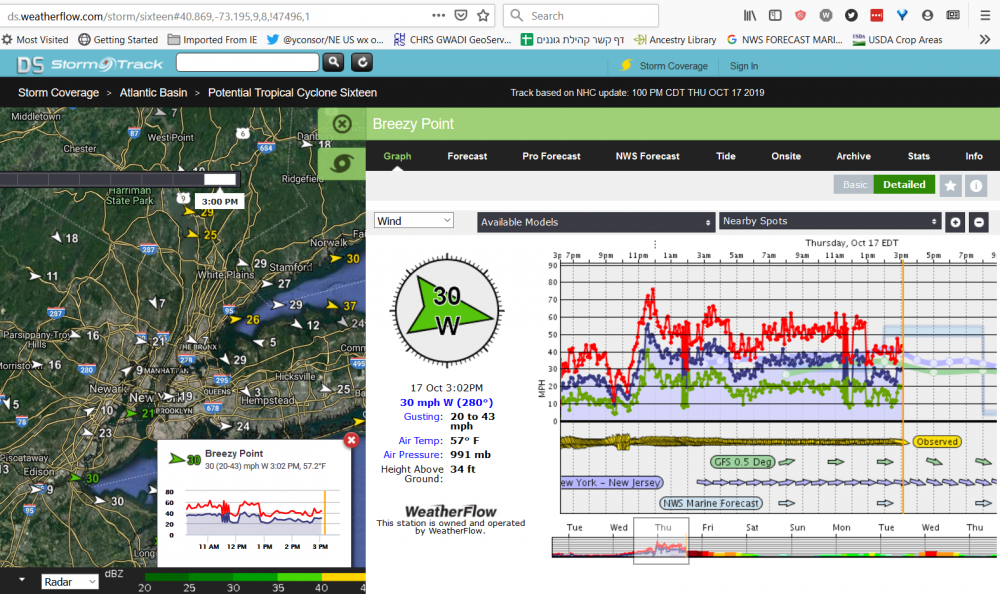Bookmark this page with the star icon
Screen dimensions: 1000x594
click(483, 15)
